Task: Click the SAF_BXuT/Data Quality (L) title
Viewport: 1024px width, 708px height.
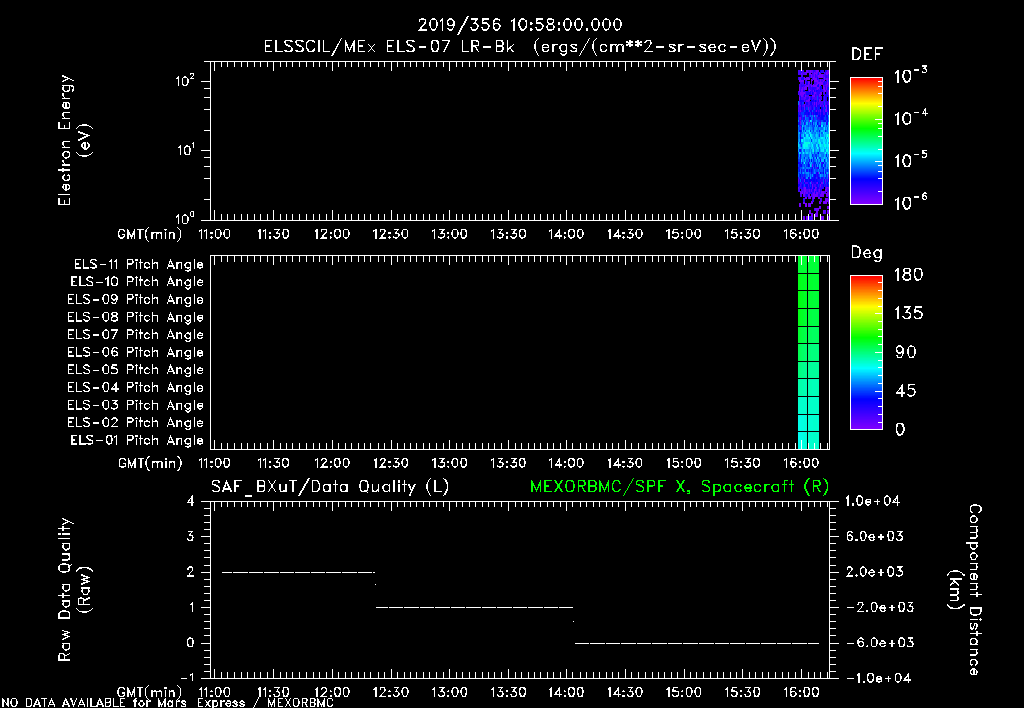Action: [330, 487]
